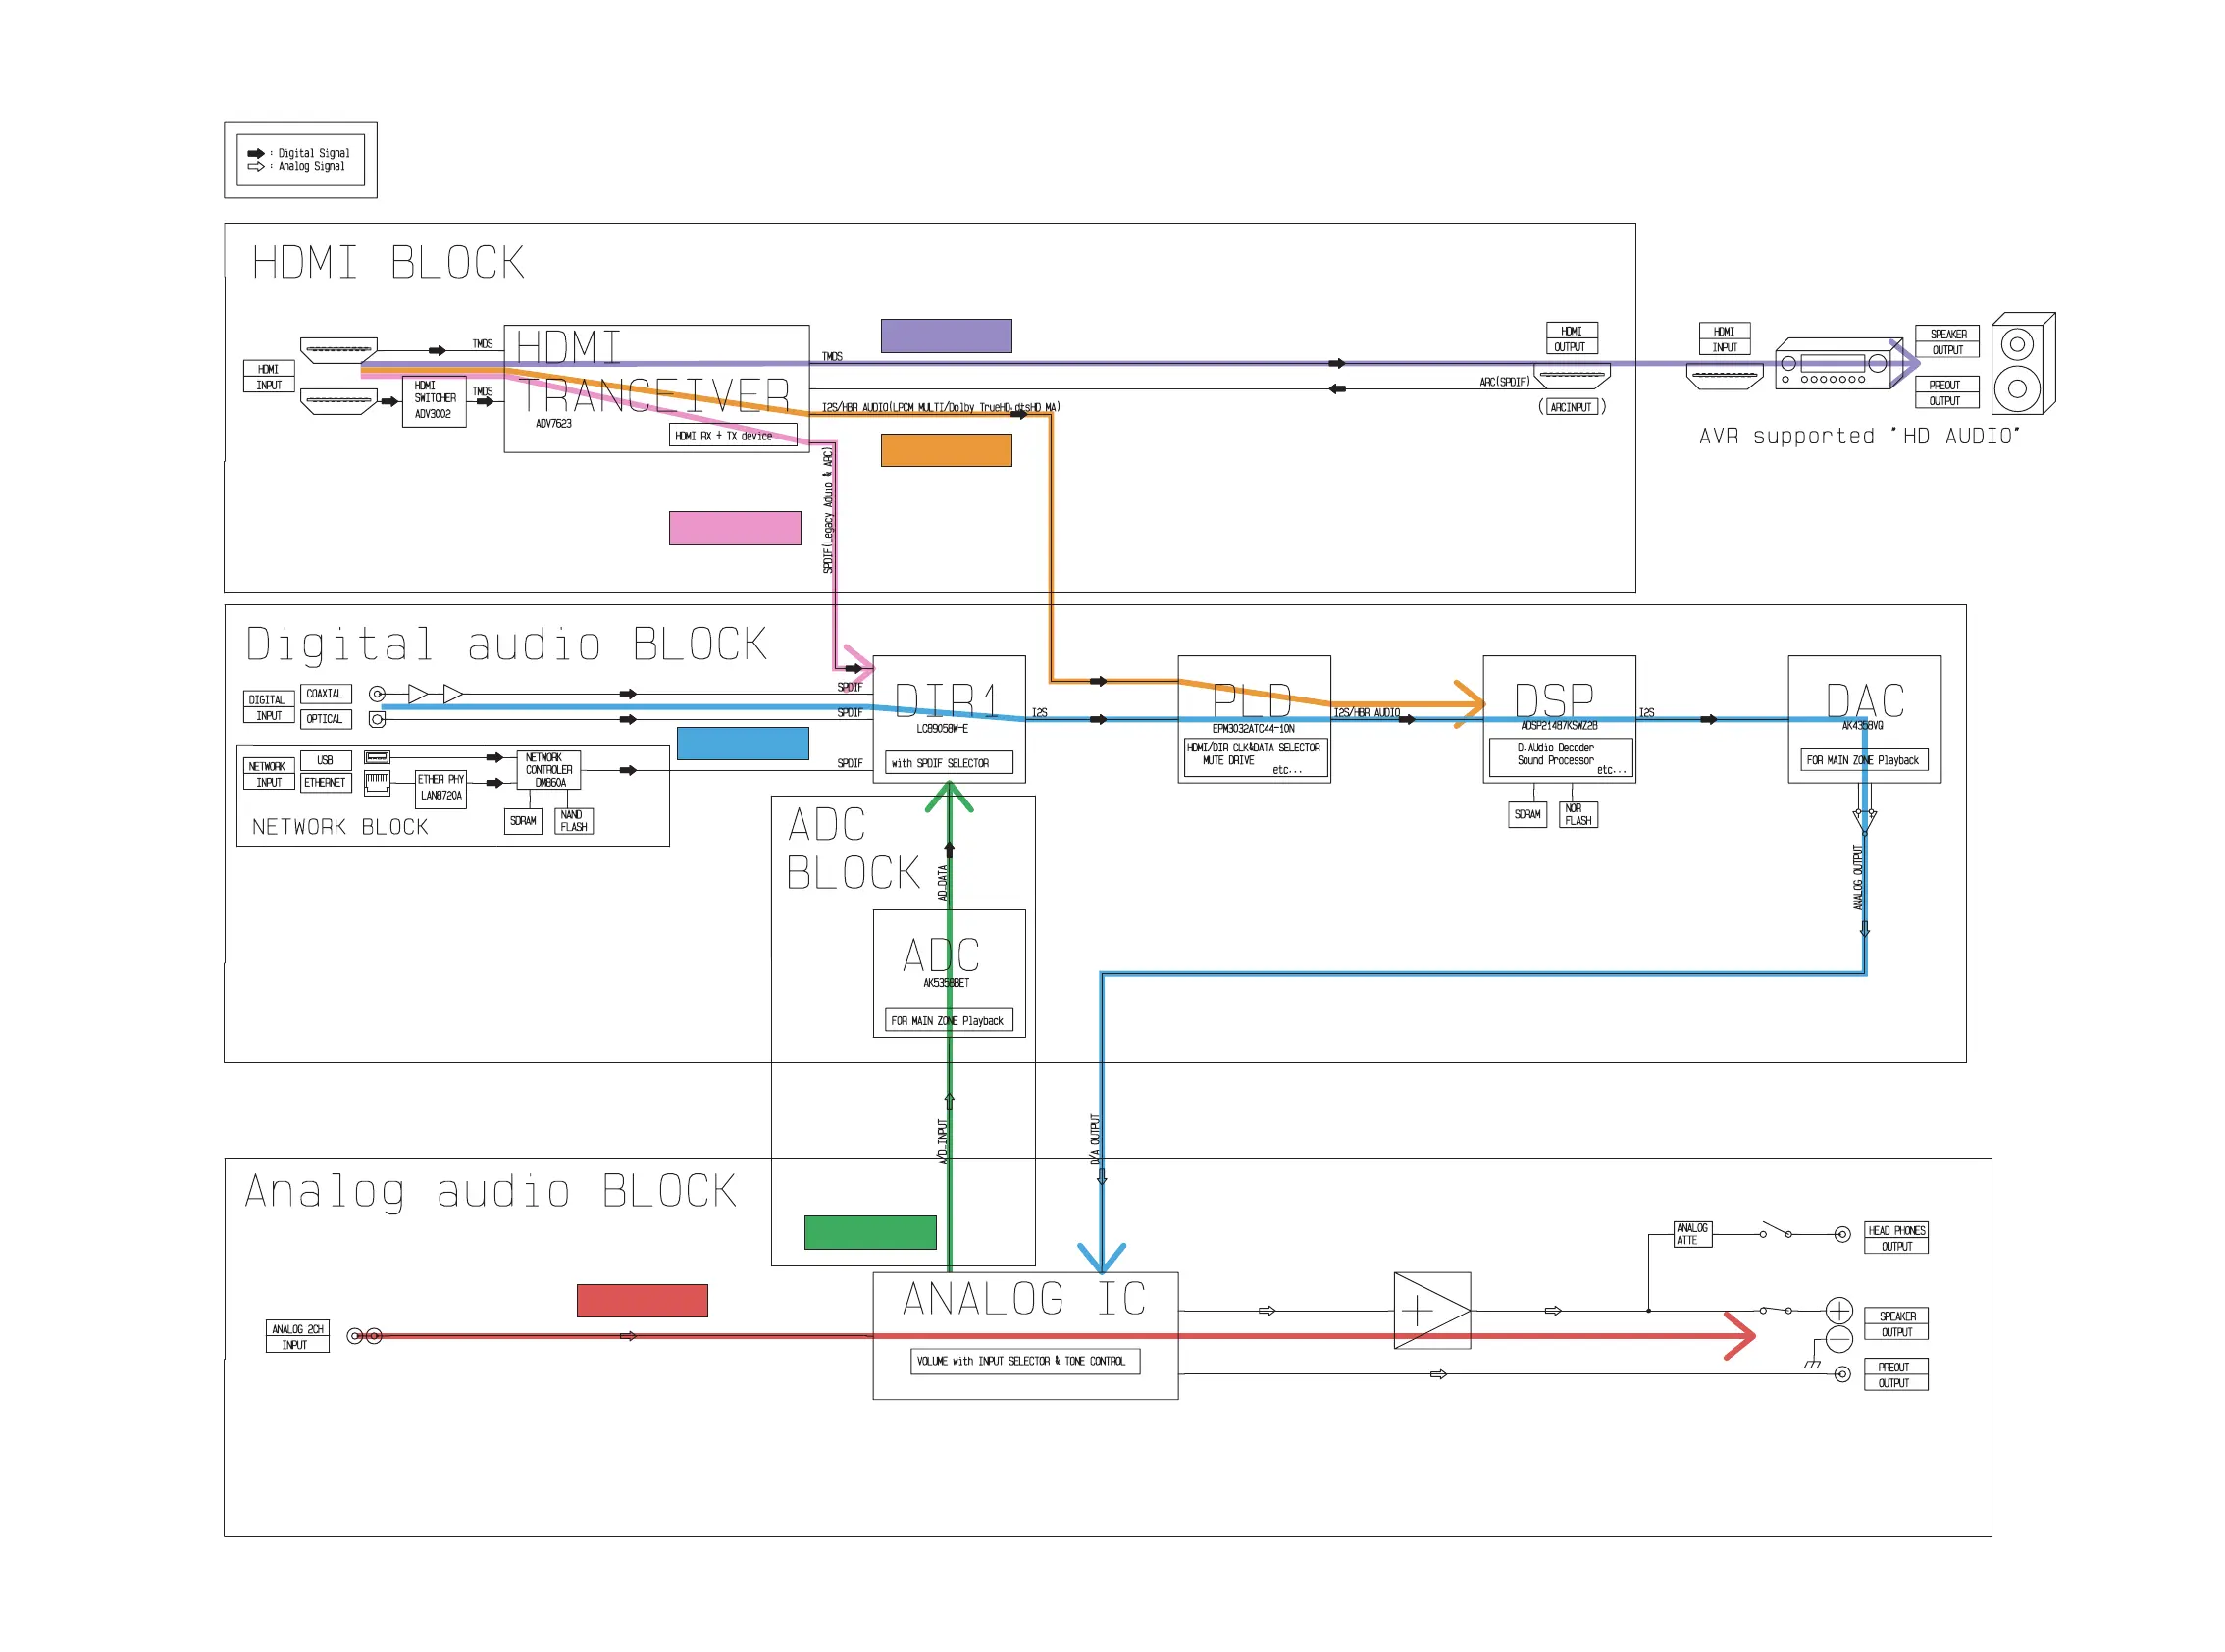Click the 'AK4358VQ' part number

(1862, 726)
